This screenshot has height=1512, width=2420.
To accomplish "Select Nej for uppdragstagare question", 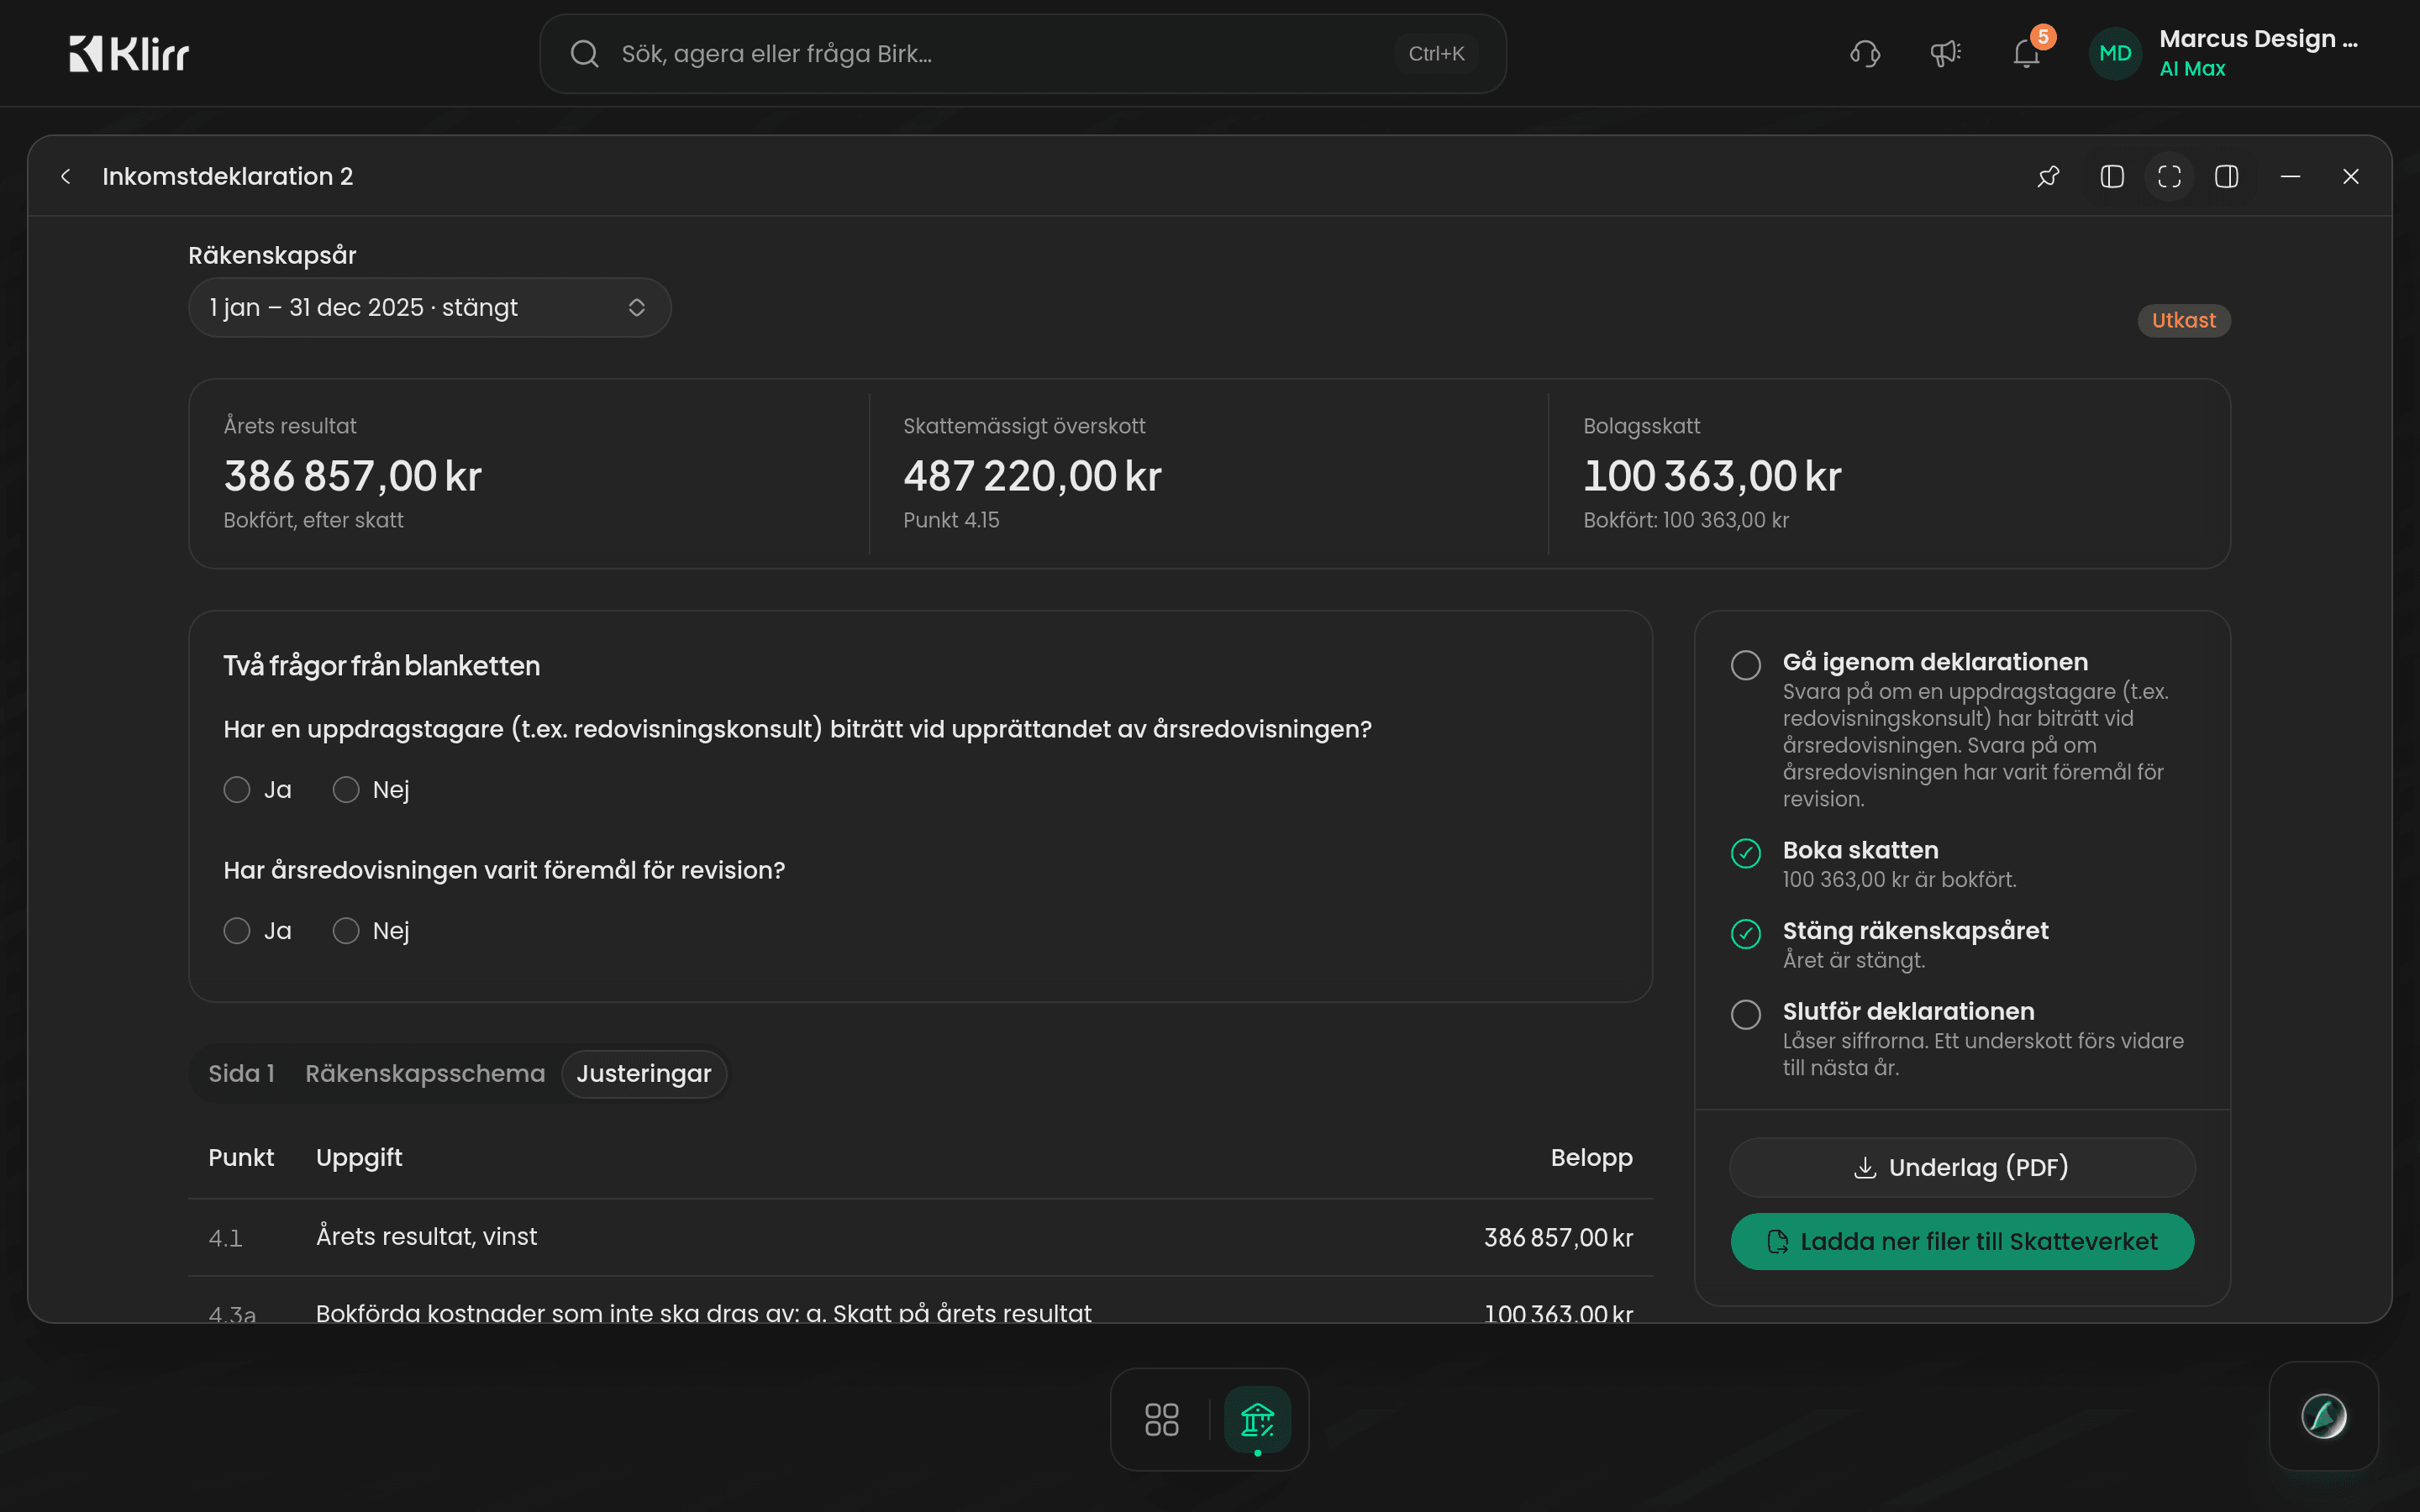I will click(x=346, y=790).
